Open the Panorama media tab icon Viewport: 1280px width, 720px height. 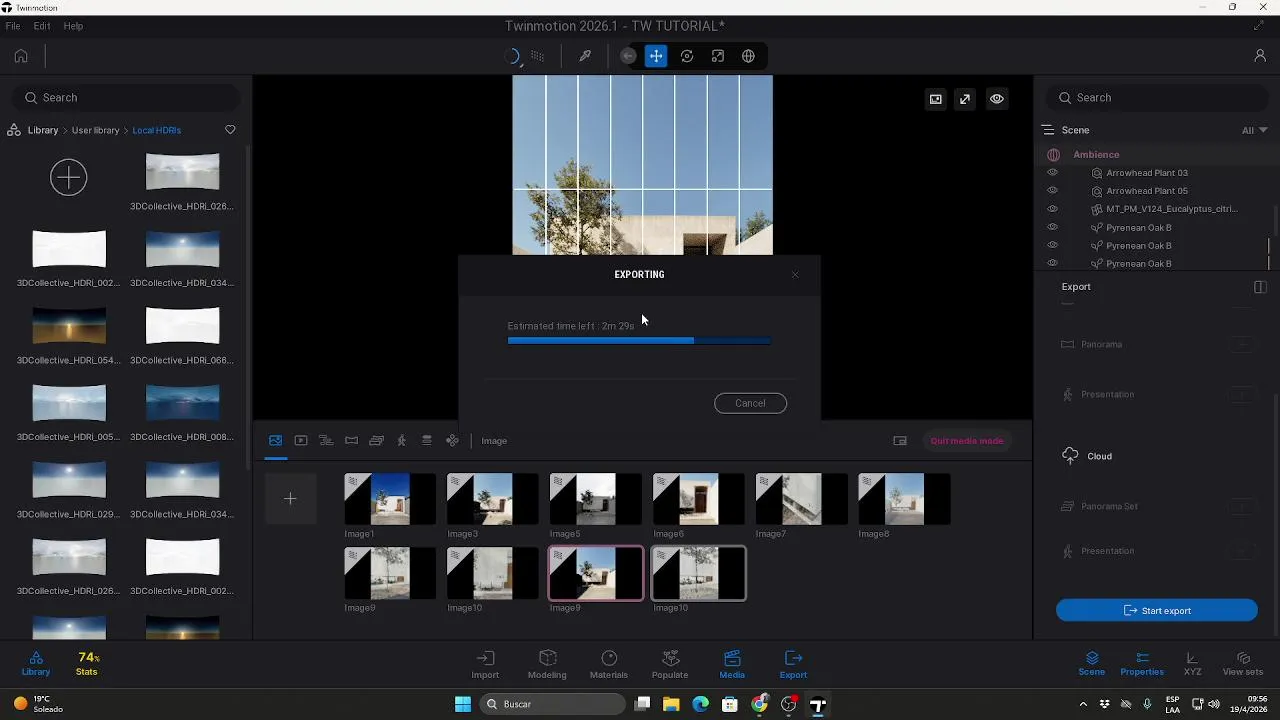click(351, 440)
